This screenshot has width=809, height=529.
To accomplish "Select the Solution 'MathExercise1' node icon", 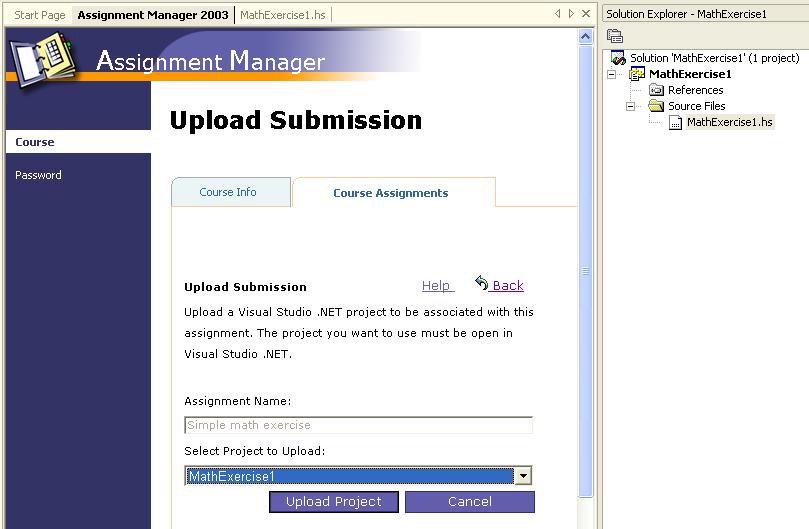I will (x=618, y=58).
